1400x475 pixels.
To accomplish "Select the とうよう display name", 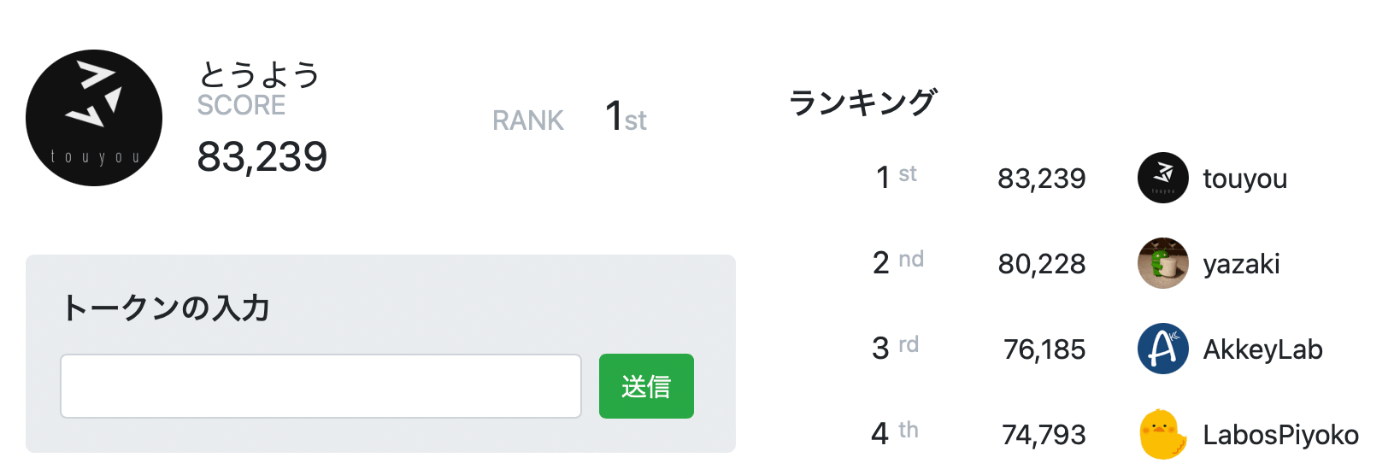I will (x=258, y=74).
